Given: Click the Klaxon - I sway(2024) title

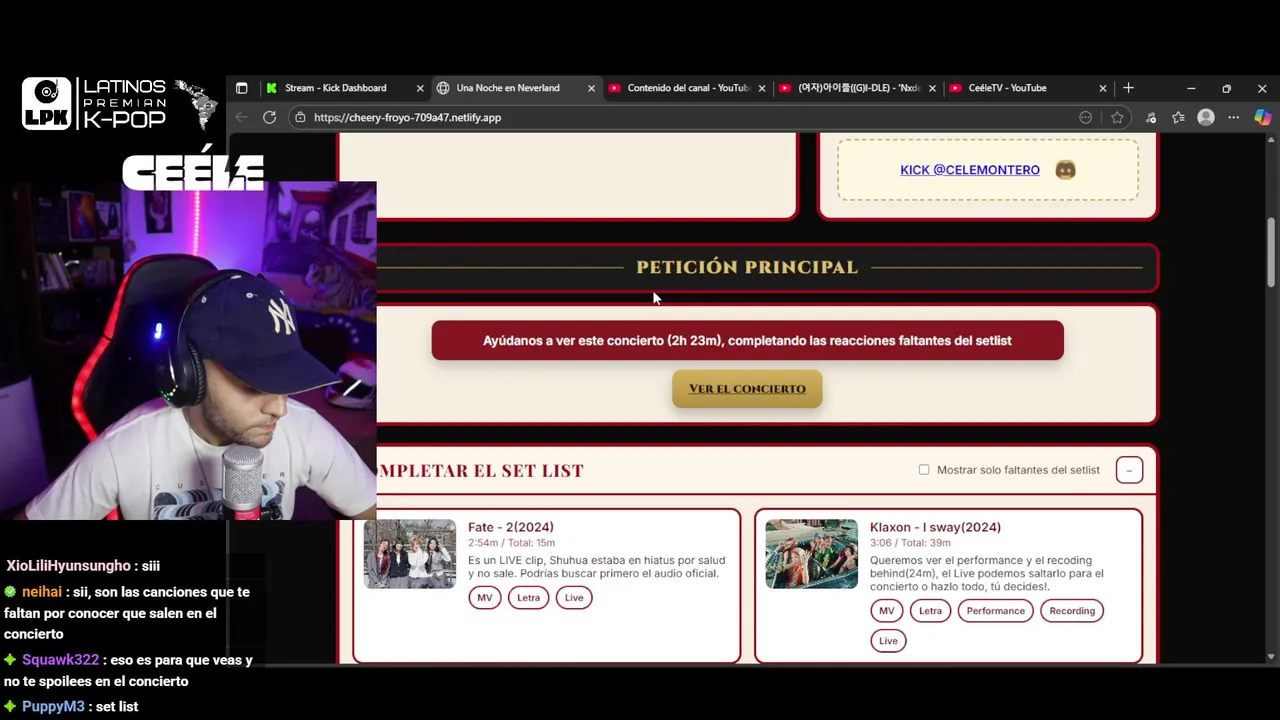Looking at the screenshot, I should click(x=935, y=527).
